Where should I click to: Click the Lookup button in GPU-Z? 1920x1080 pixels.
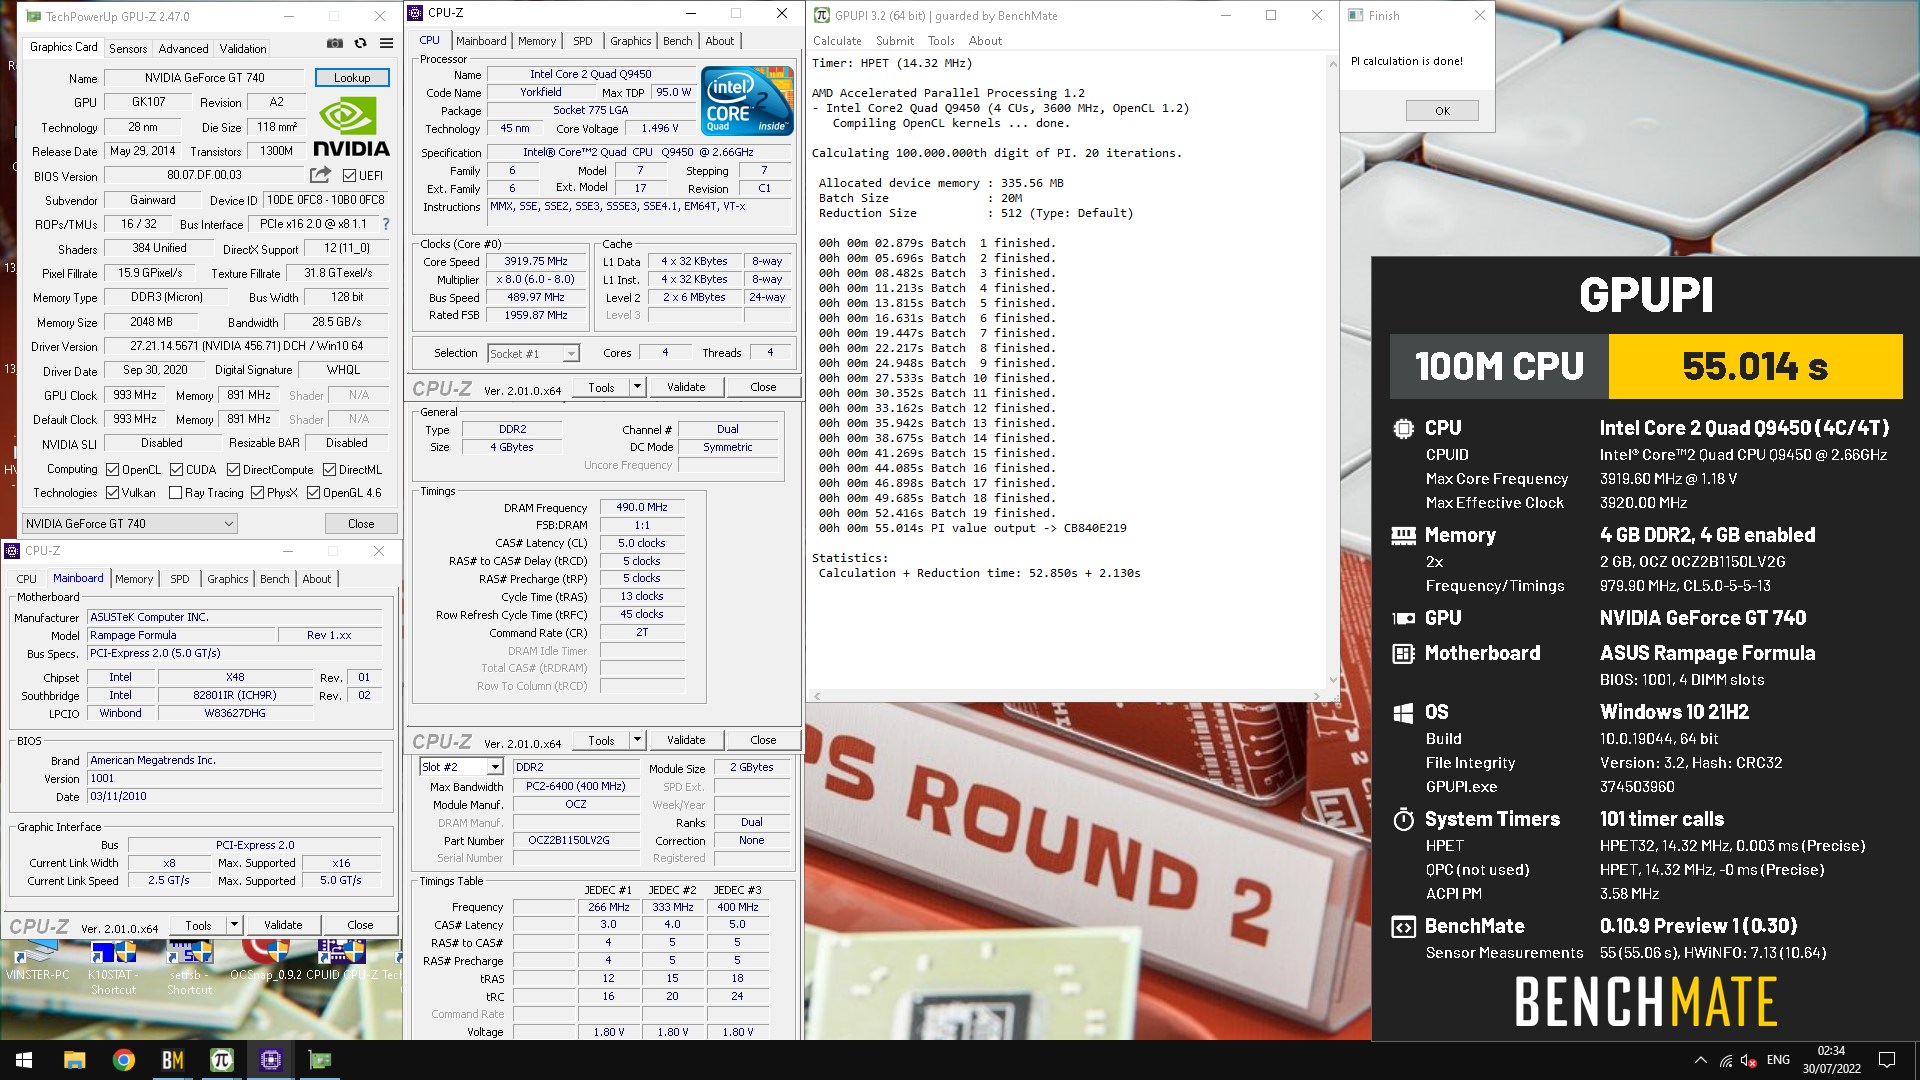[x=352, y=77]
